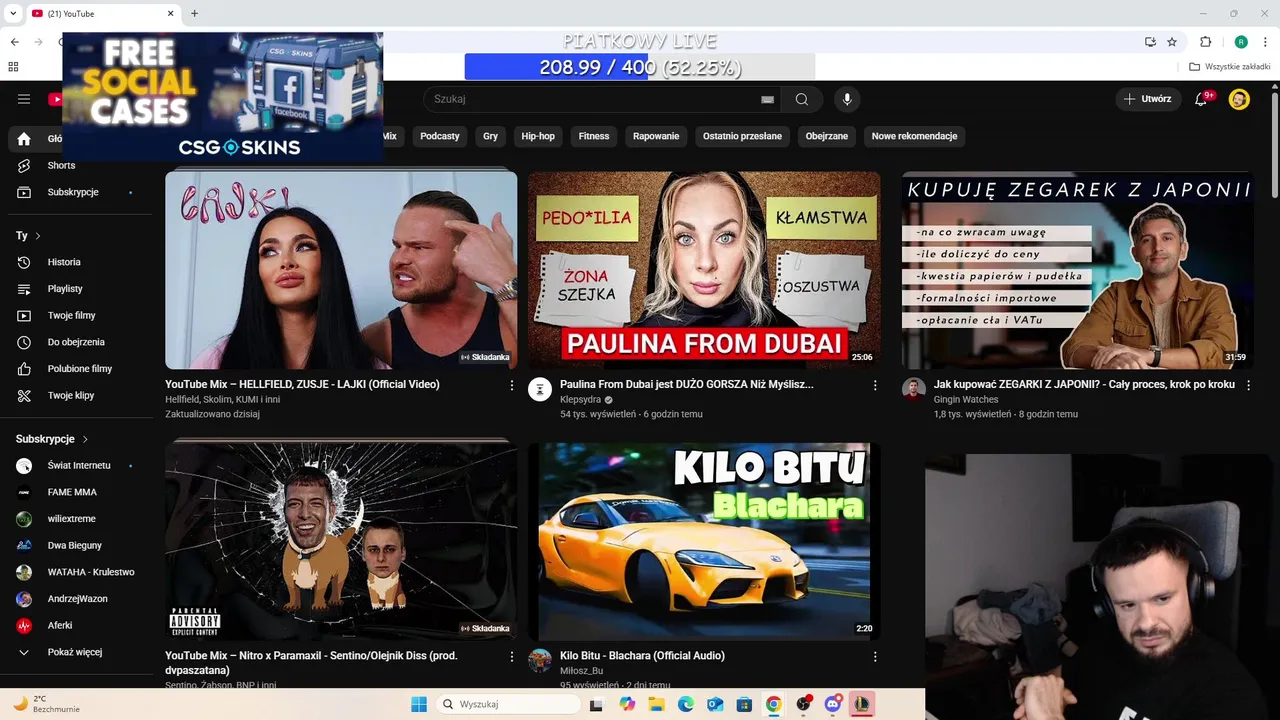1280x720 pixels.
Task: Open the Copilot icon in the taskbar
Action: pos(627,704)
